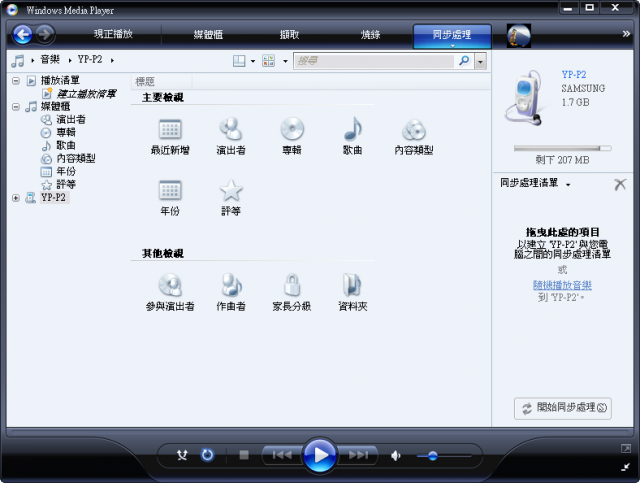The height and width of the screenshot is (483, 640).
Task: Switch to the 燒錄 Burn tab
Action: pos(371,35)
